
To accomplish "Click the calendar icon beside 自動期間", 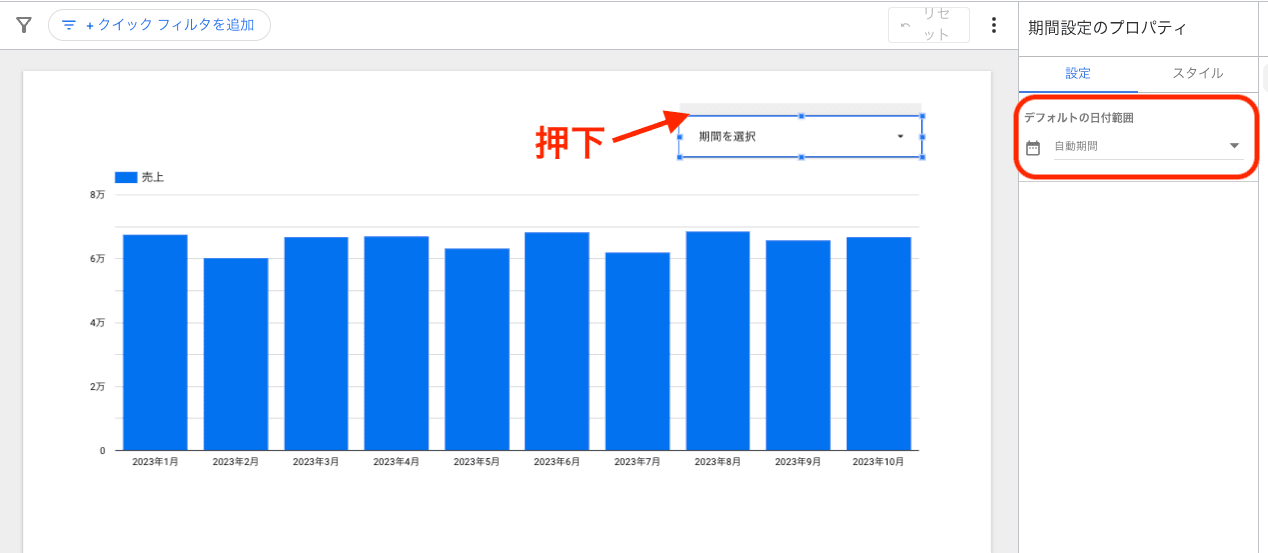I will 1033,147.
